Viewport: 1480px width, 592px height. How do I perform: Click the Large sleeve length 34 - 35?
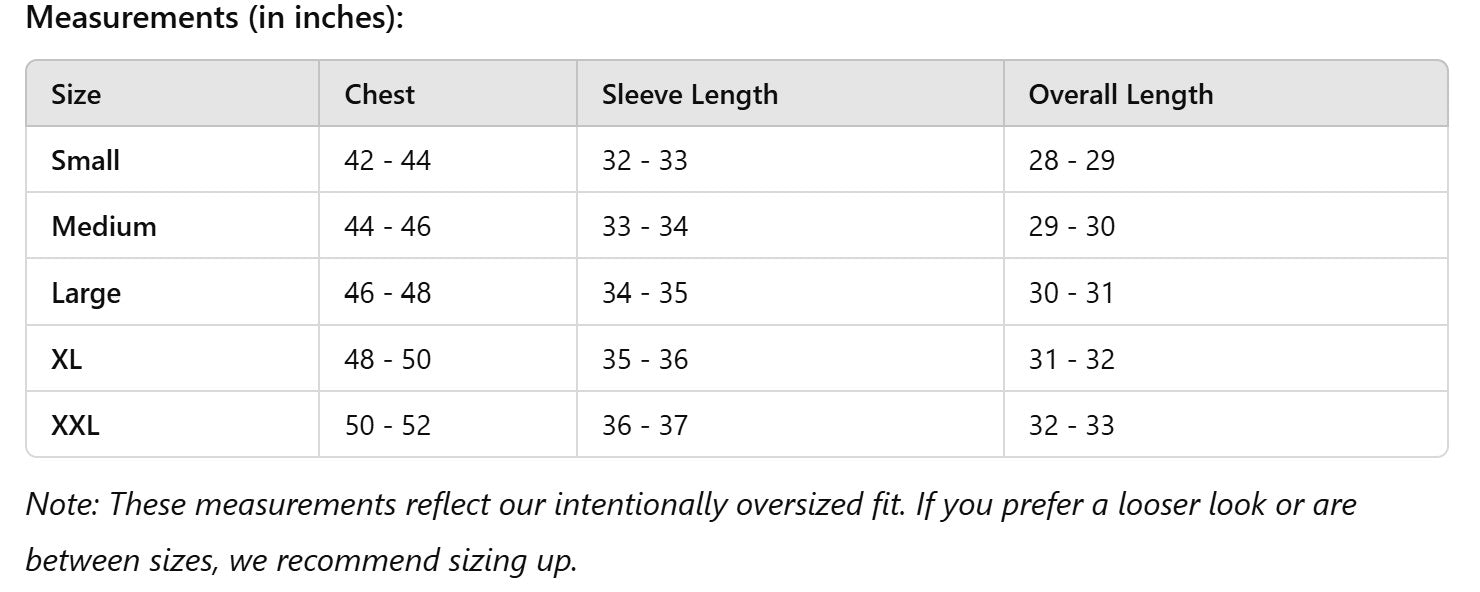click(x=644, y=293)
